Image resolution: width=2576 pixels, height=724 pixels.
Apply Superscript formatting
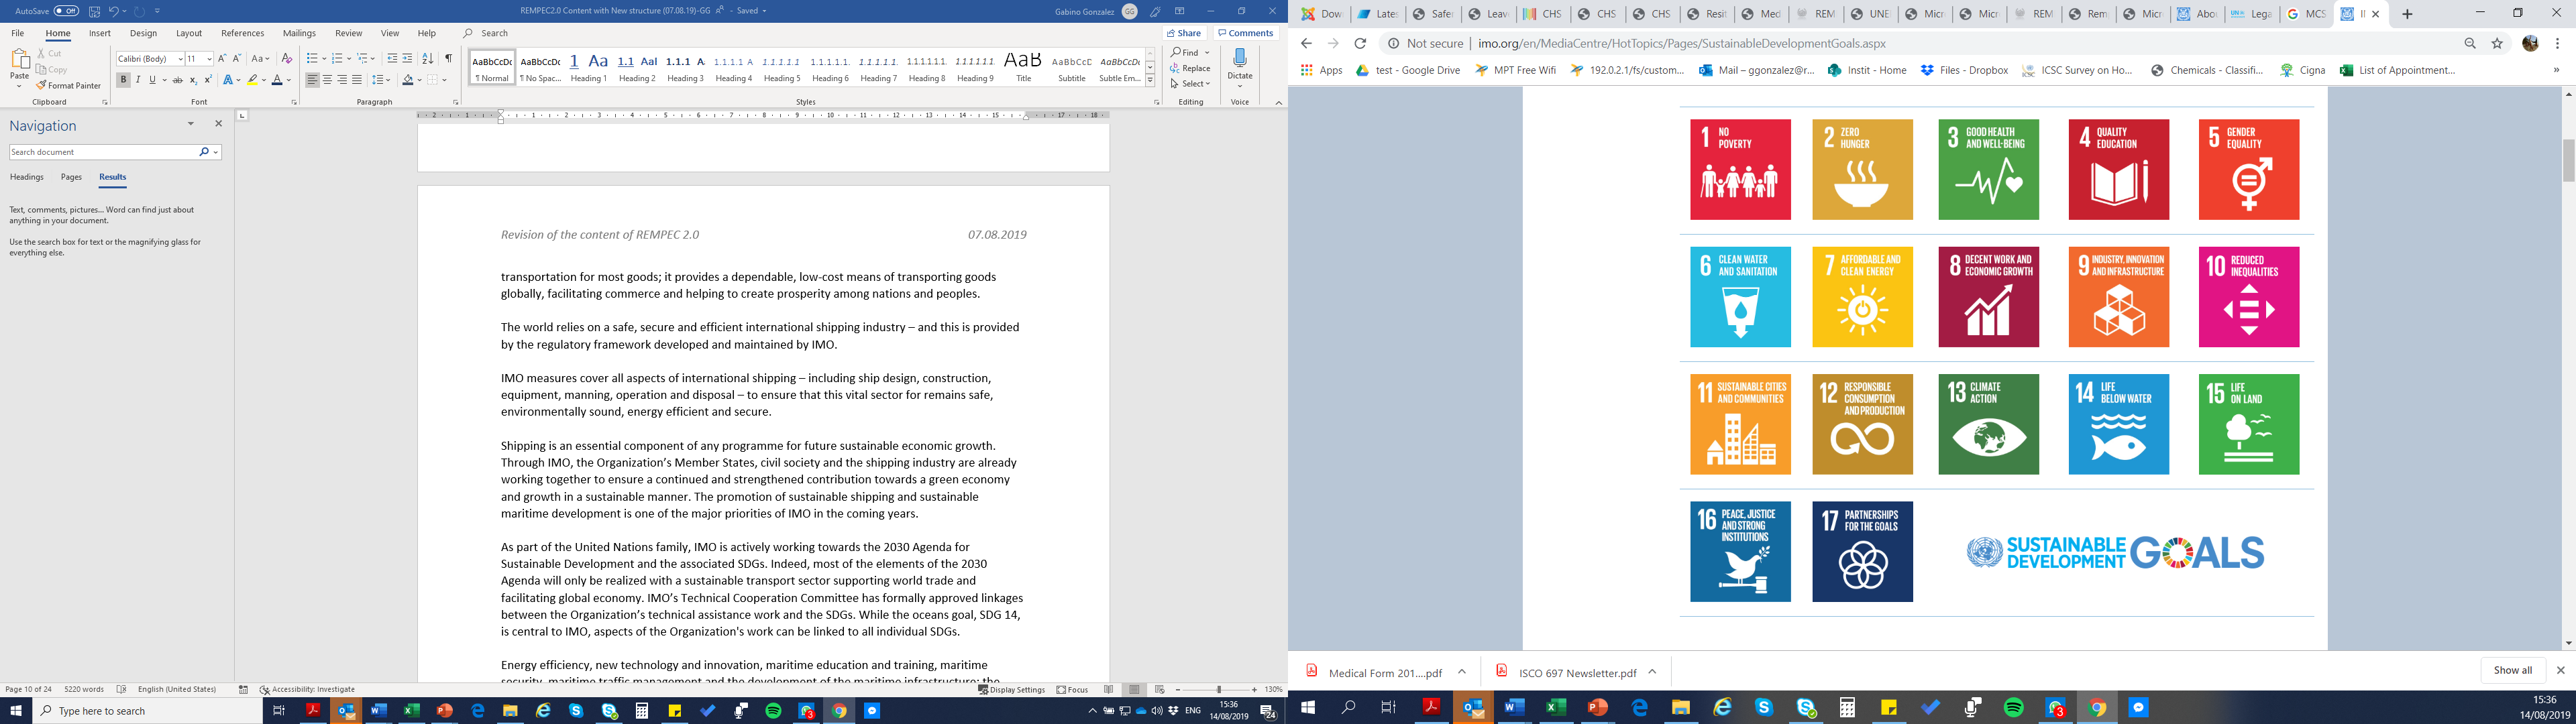(208, 80)
